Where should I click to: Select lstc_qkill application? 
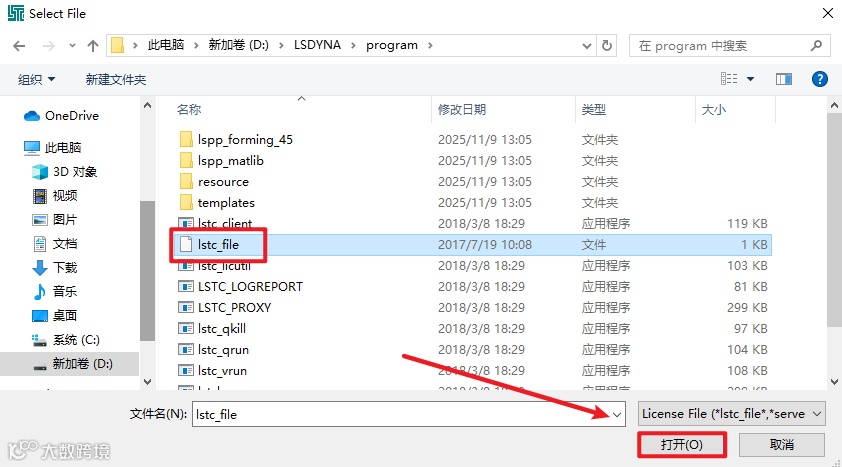click(x=222, y=329)
